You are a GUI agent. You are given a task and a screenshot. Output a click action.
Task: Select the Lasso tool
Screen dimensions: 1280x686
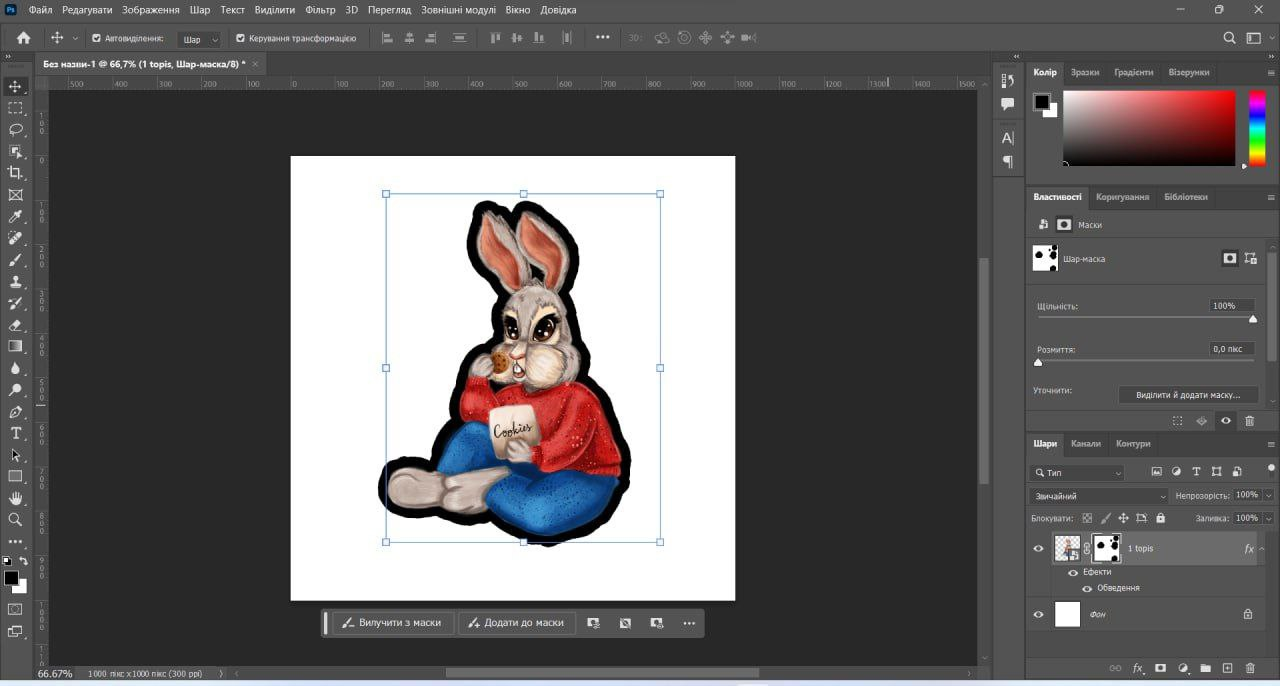coord(15,130)
